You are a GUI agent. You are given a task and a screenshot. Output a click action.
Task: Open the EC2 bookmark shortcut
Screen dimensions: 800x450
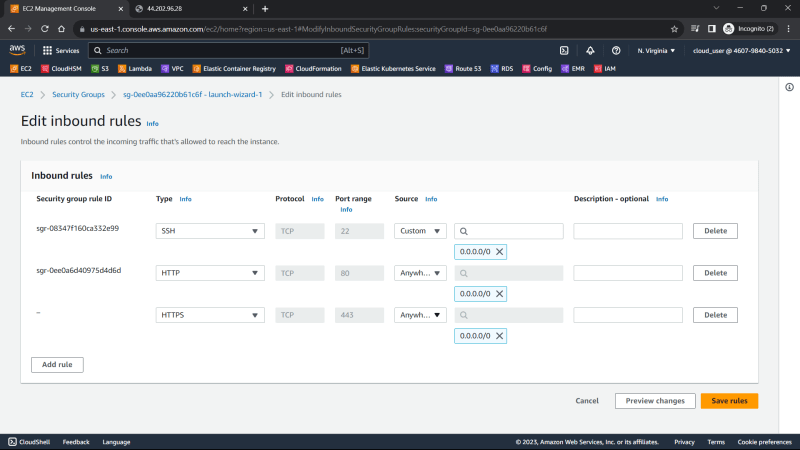(21, 68)
